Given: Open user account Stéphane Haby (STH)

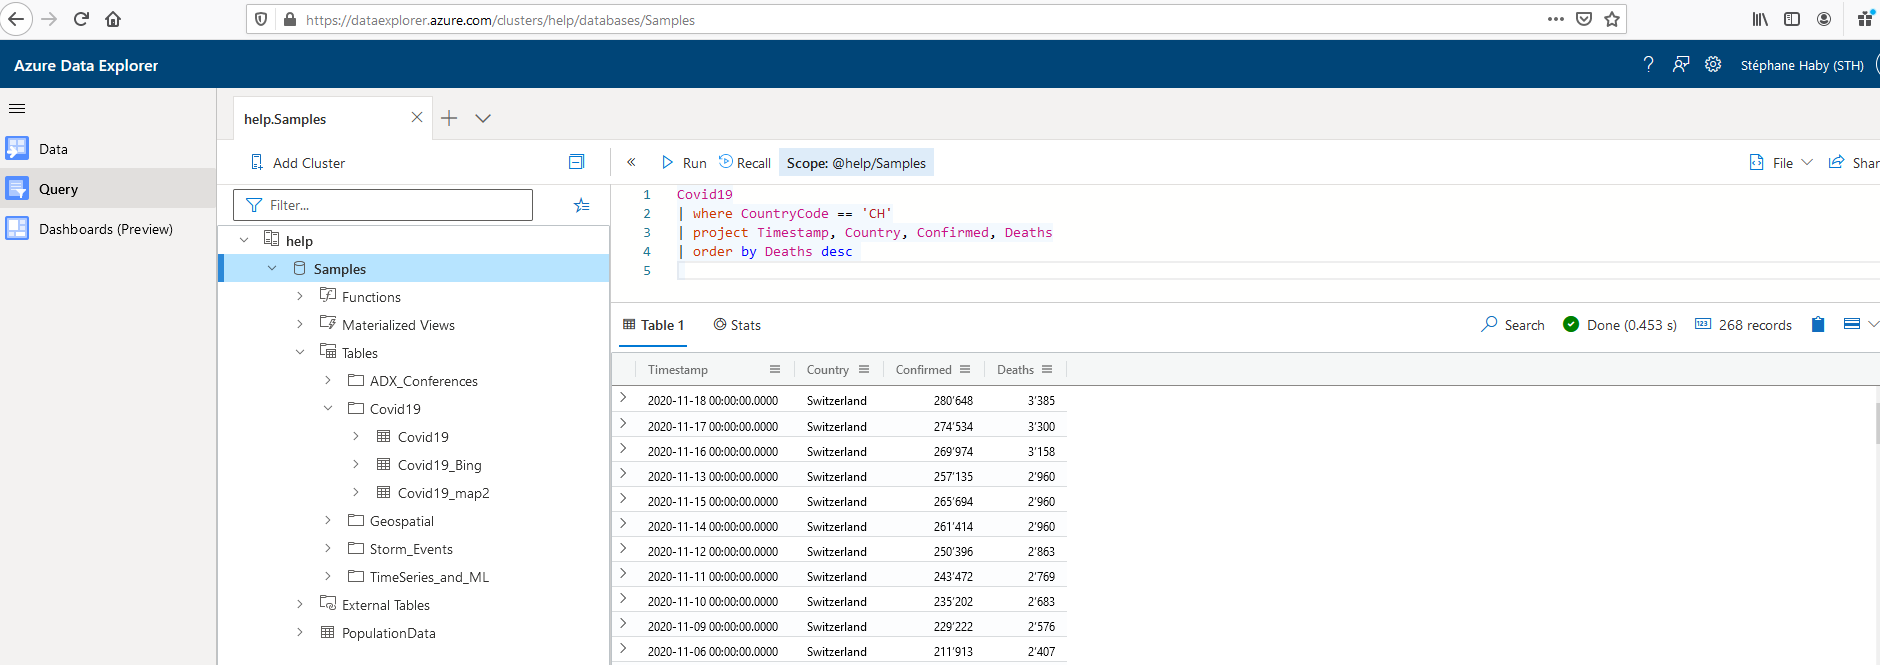Looking at the screenshot, I should point(1802,65).
